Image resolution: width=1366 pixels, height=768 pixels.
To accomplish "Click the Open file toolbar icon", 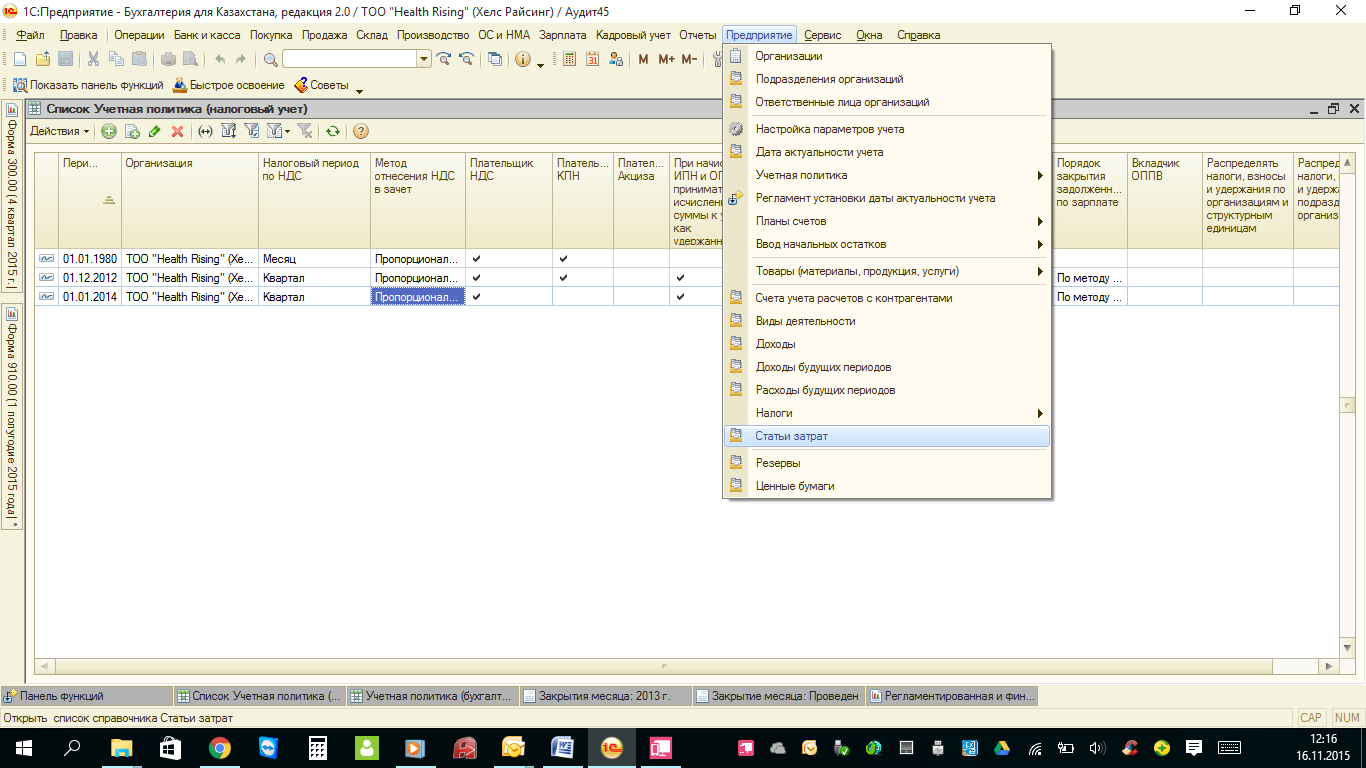I will [x=43, y=59].
